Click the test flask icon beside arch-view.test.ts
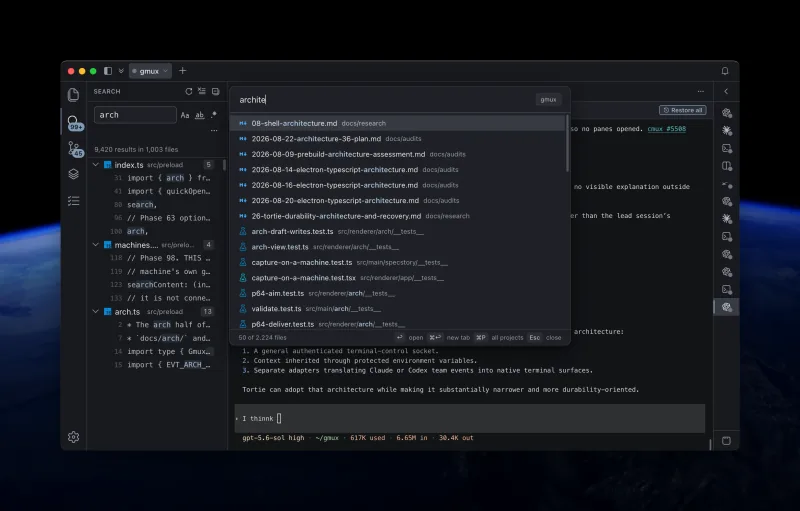Screen dimensions: 800x511 pyautogui.click(x=243, y=247)
